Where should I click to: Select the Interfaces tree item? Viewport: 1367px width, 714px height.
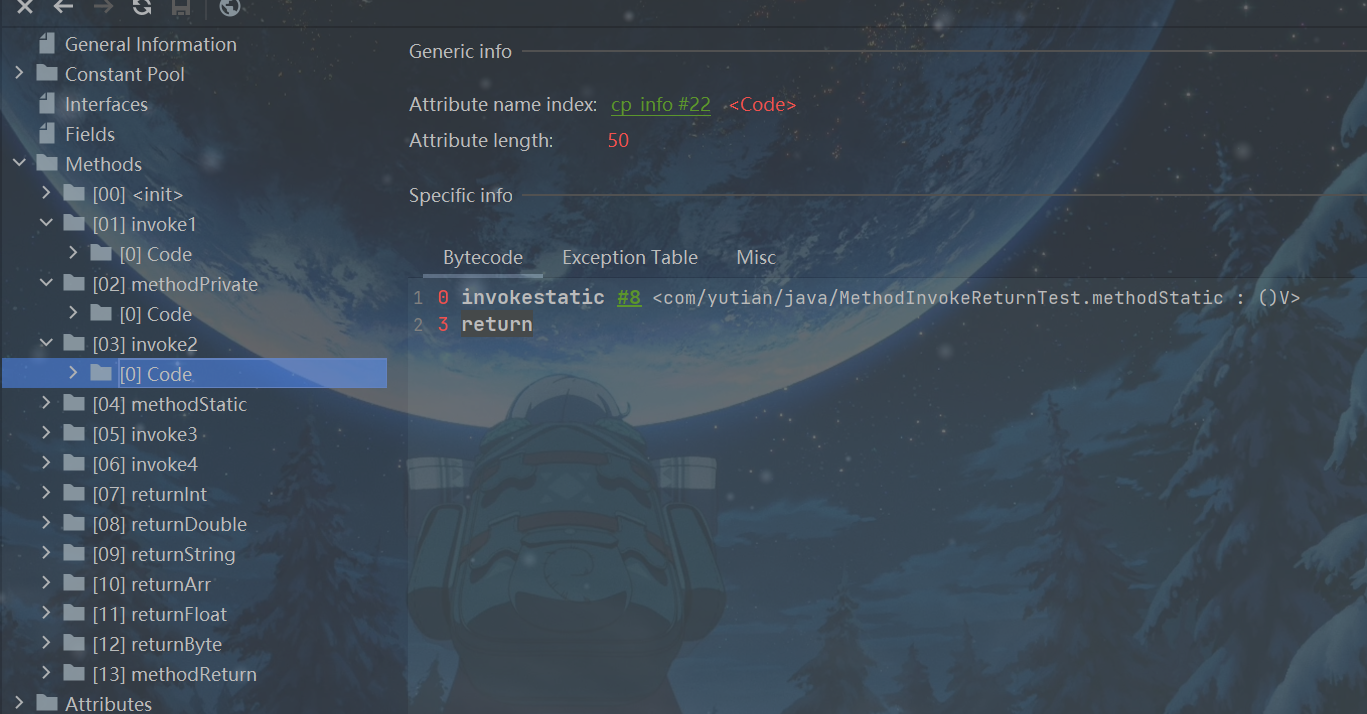(106, 104)
